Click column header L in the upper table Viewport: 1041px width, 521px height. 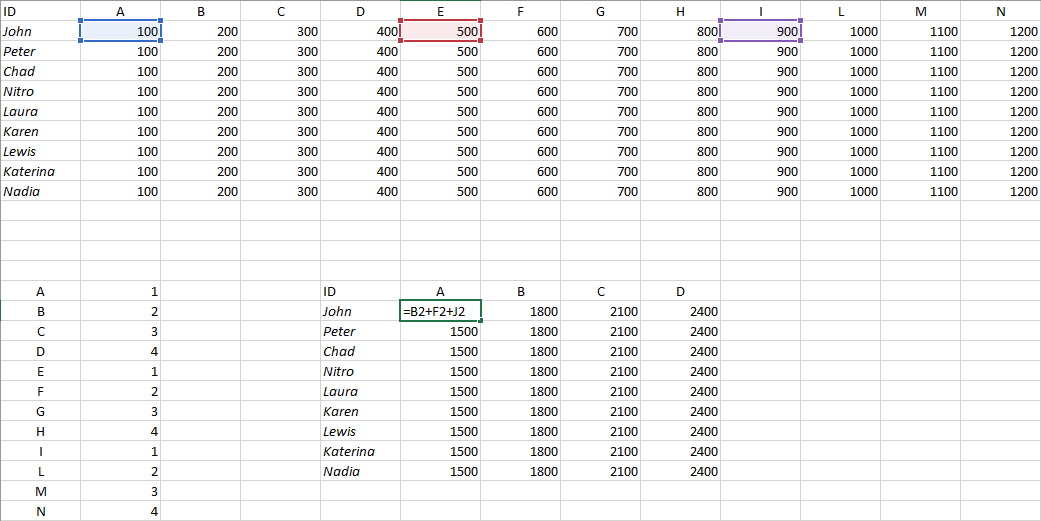tap(841, 11)
